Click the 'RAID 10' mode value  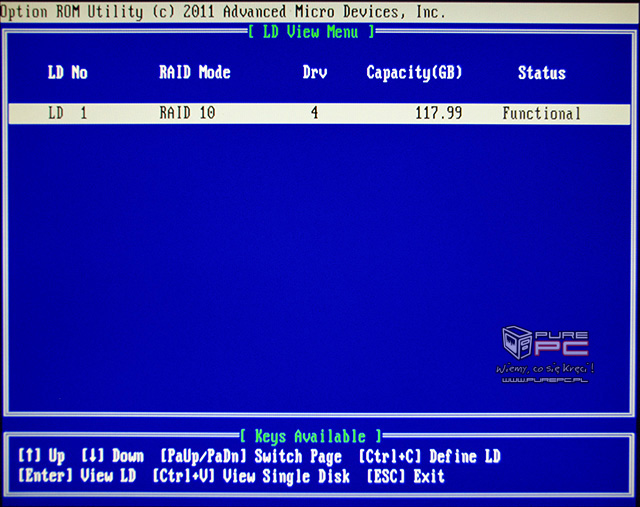point(187,113)
